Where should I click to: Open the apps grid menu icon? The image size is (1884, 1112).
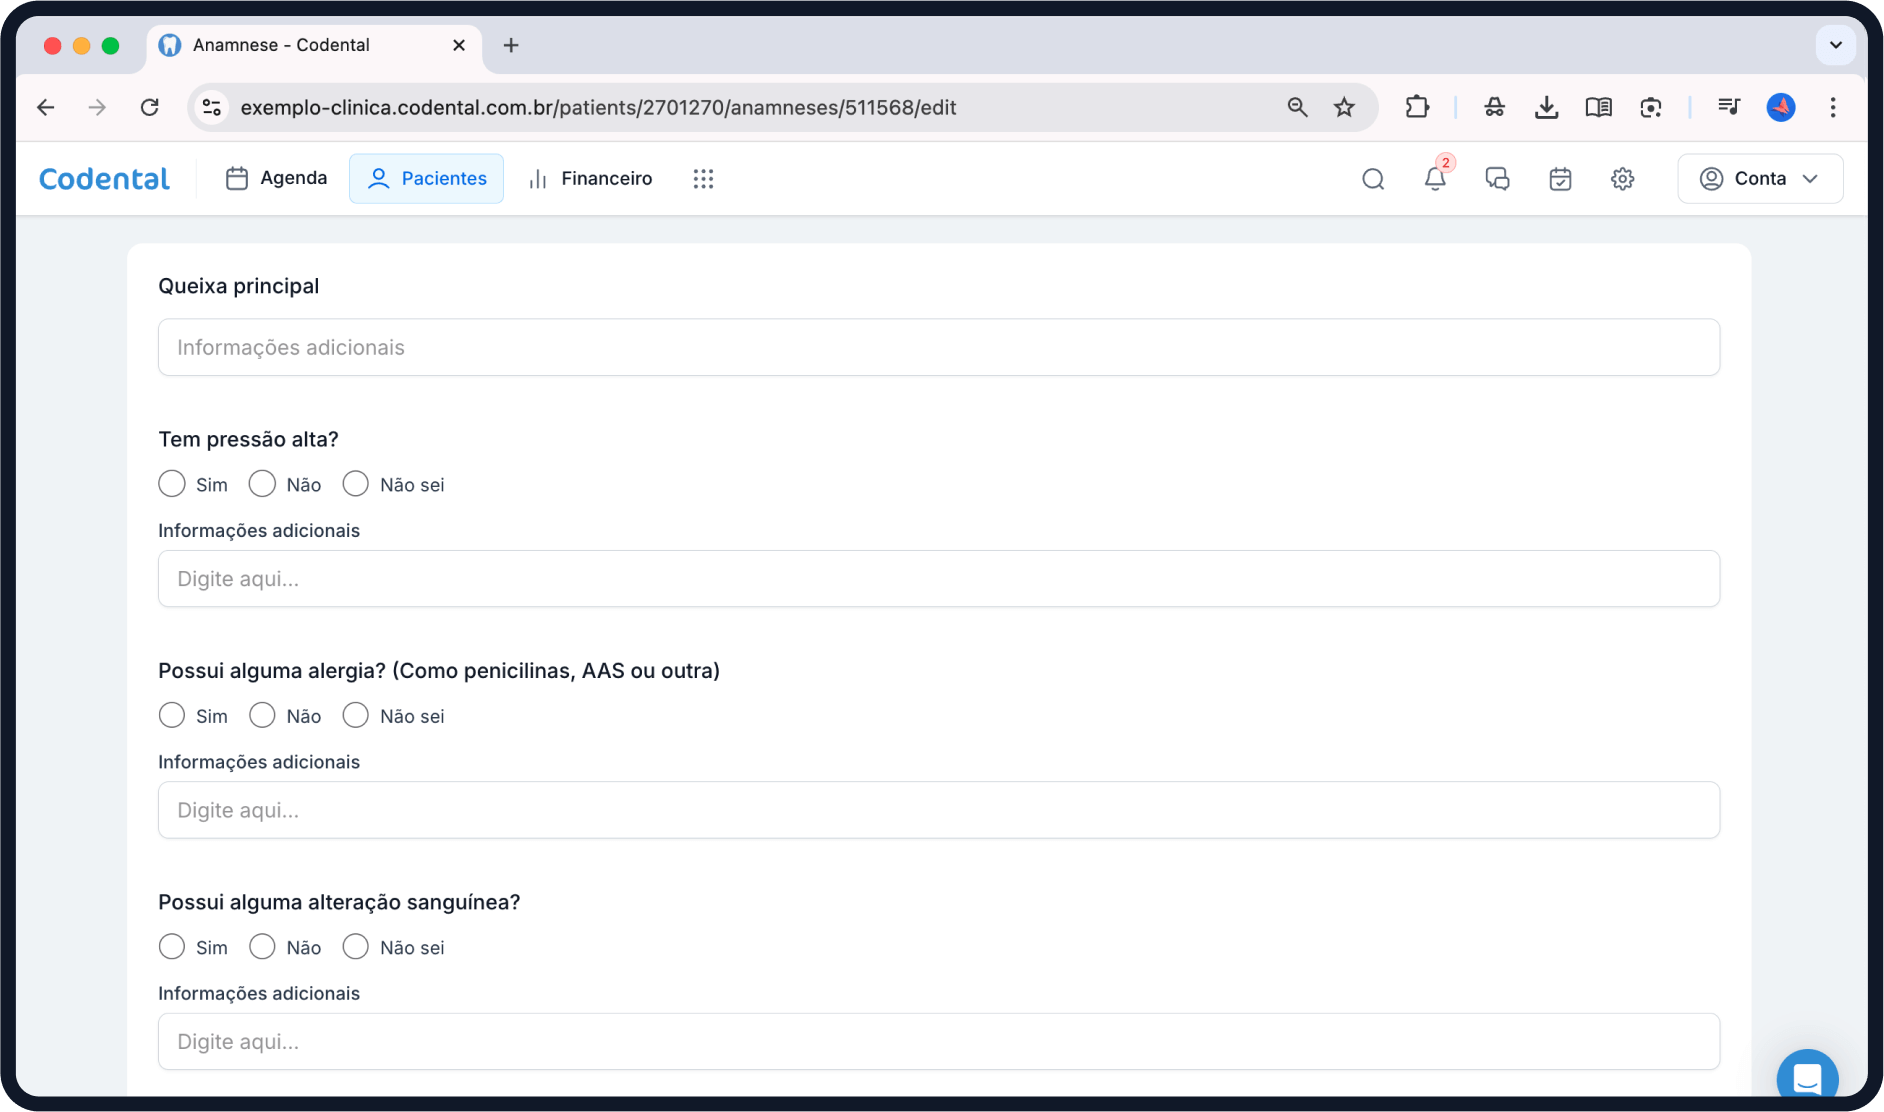tap(703, 179)
